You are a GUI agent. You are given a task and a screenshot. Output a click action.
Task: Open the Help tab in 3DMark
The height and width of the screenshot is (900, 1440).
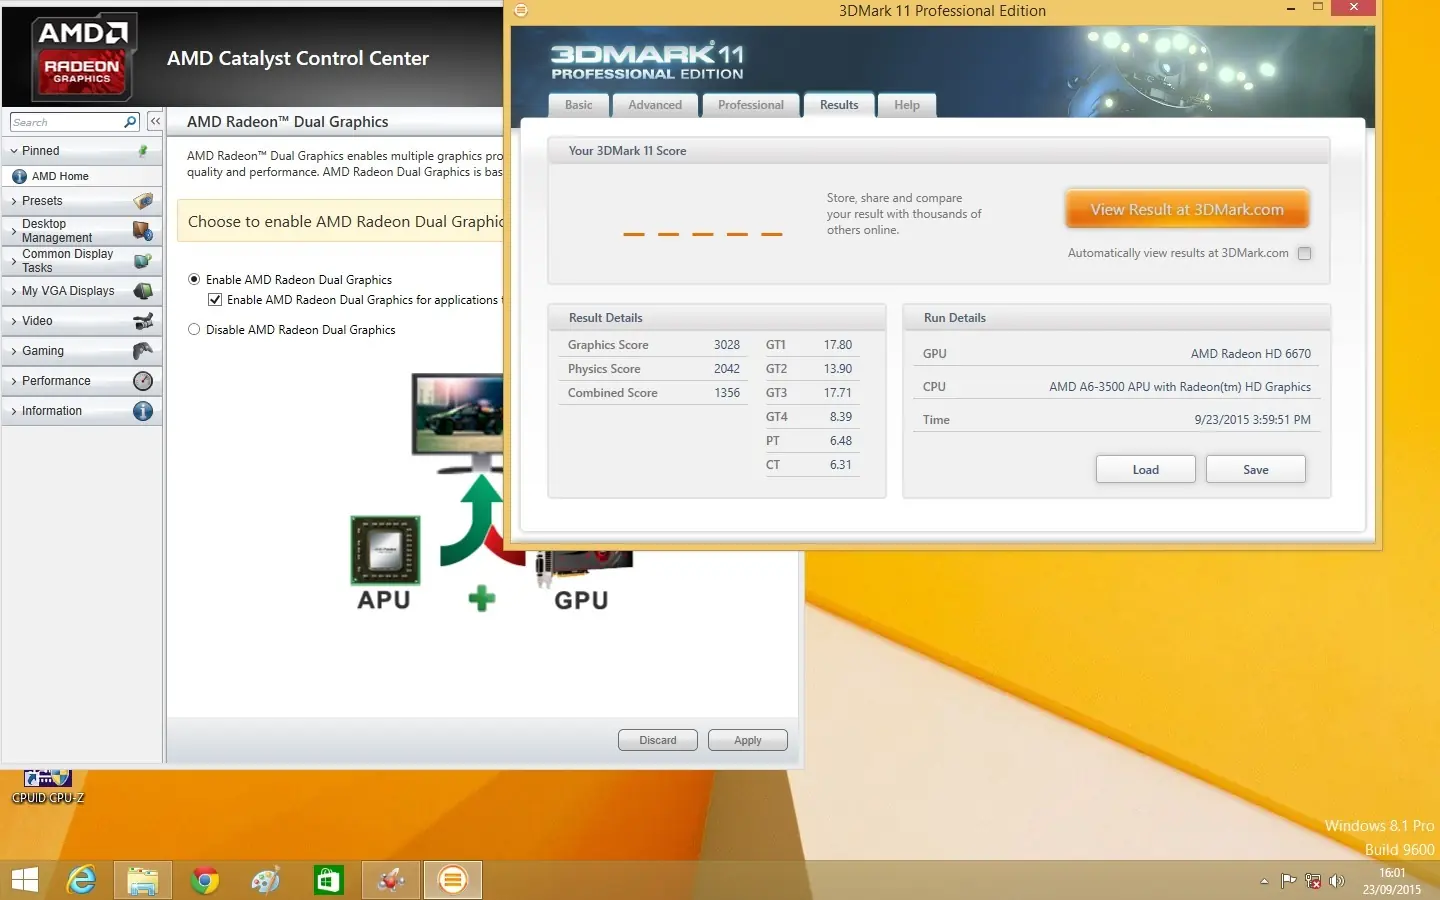pos(907,105)
